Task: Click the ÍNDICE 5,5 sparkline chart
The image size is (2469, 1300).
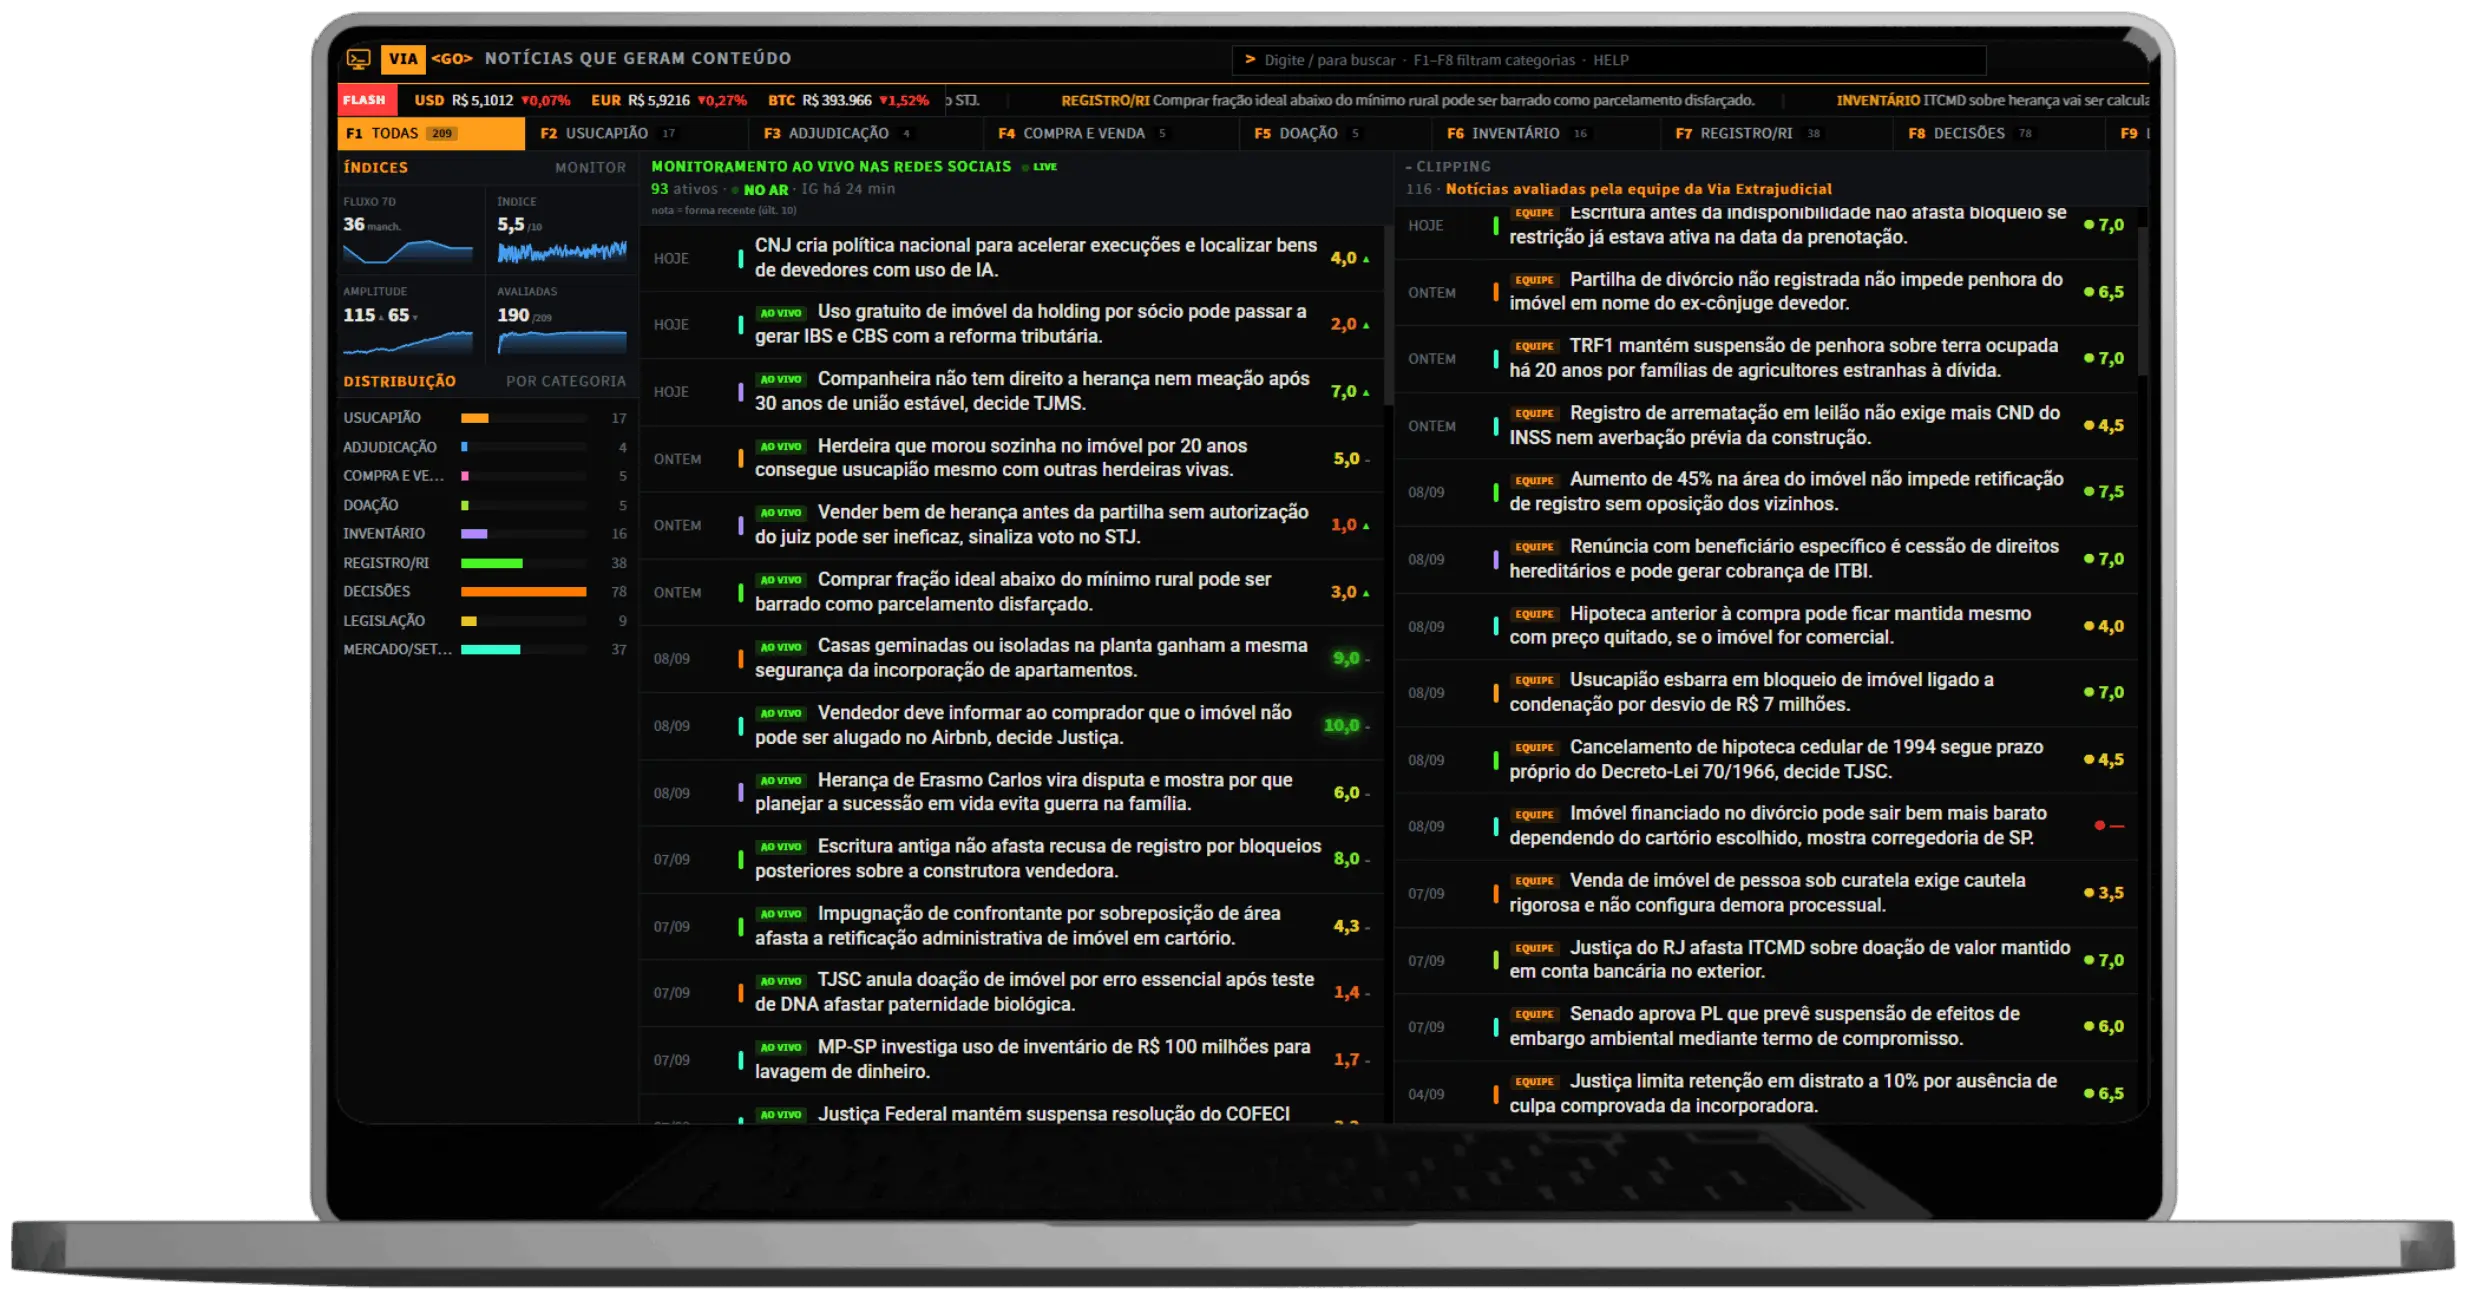Action: tap(562, 251)
